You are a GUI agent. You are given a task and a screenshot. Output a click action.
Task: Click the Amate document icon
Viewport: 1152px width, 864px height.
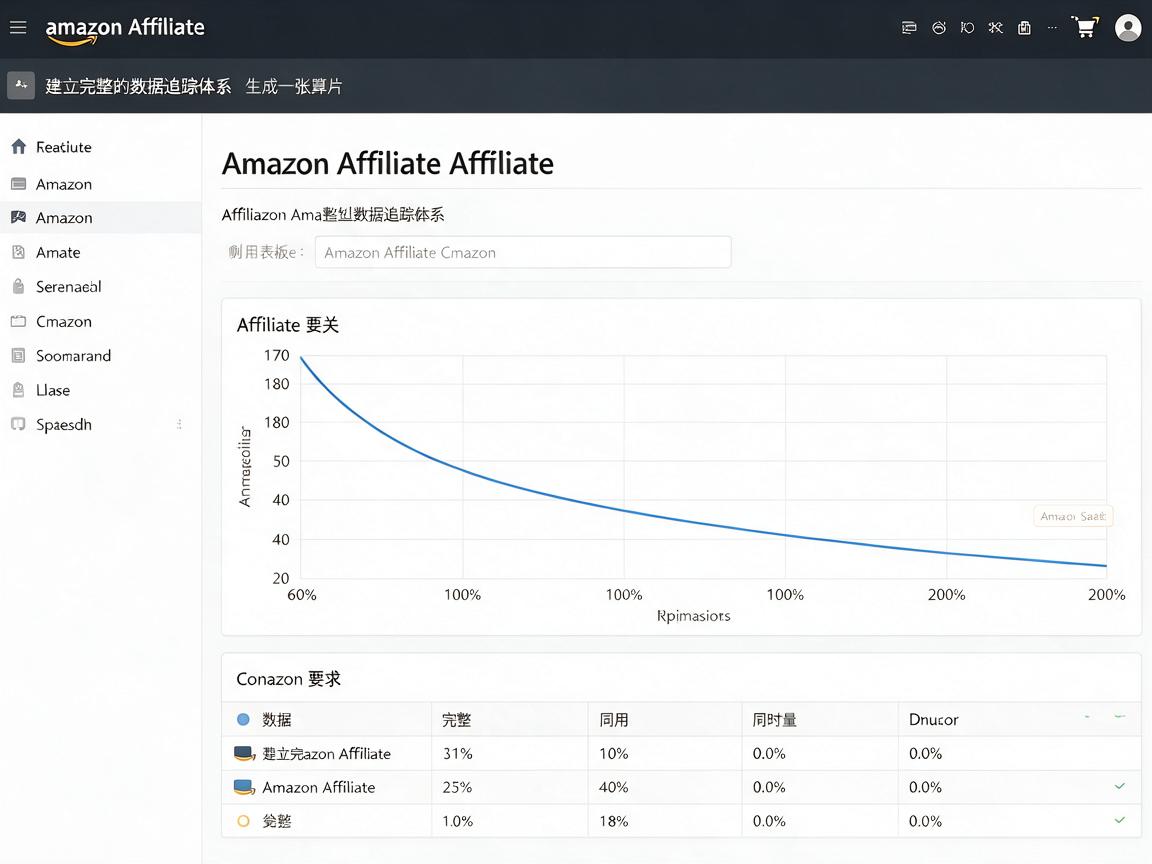(x=19, y=252)
